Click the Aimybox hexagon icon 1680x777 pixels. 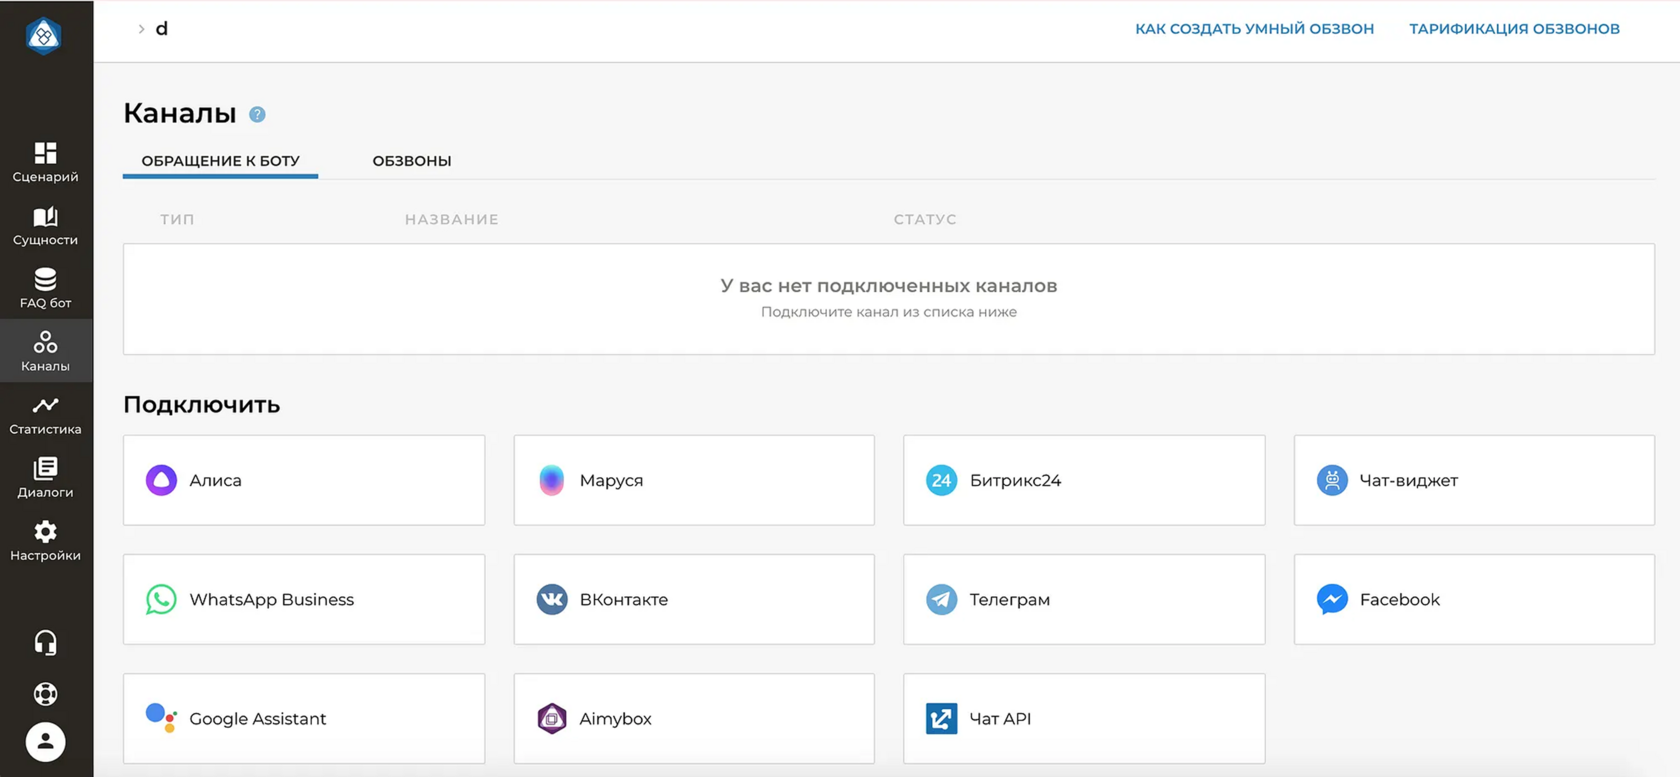552,718
